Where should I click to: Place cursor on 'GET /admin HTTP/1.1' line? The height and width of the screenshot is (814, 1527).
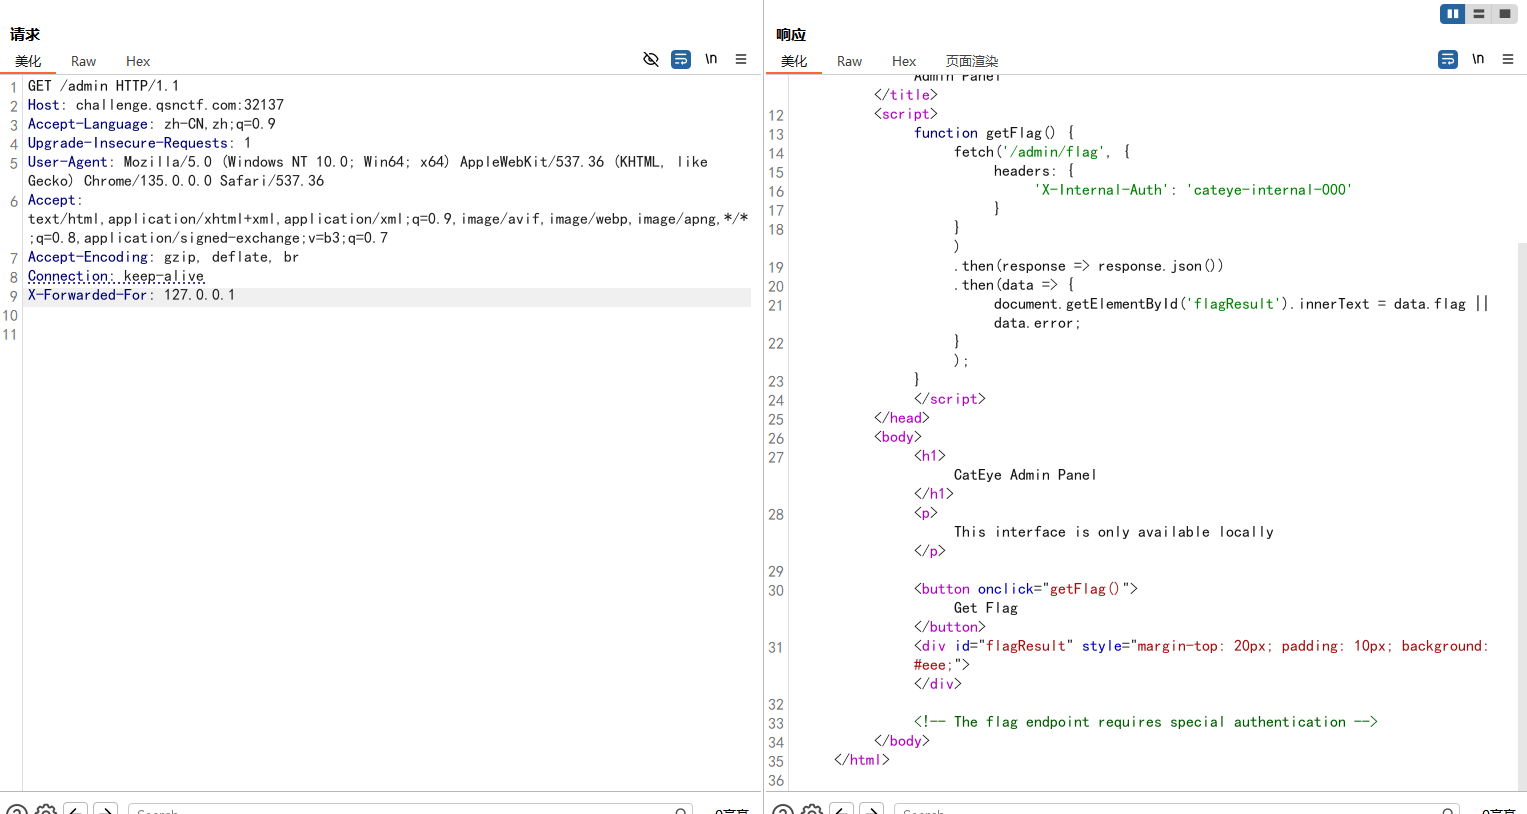pos(104,86)
